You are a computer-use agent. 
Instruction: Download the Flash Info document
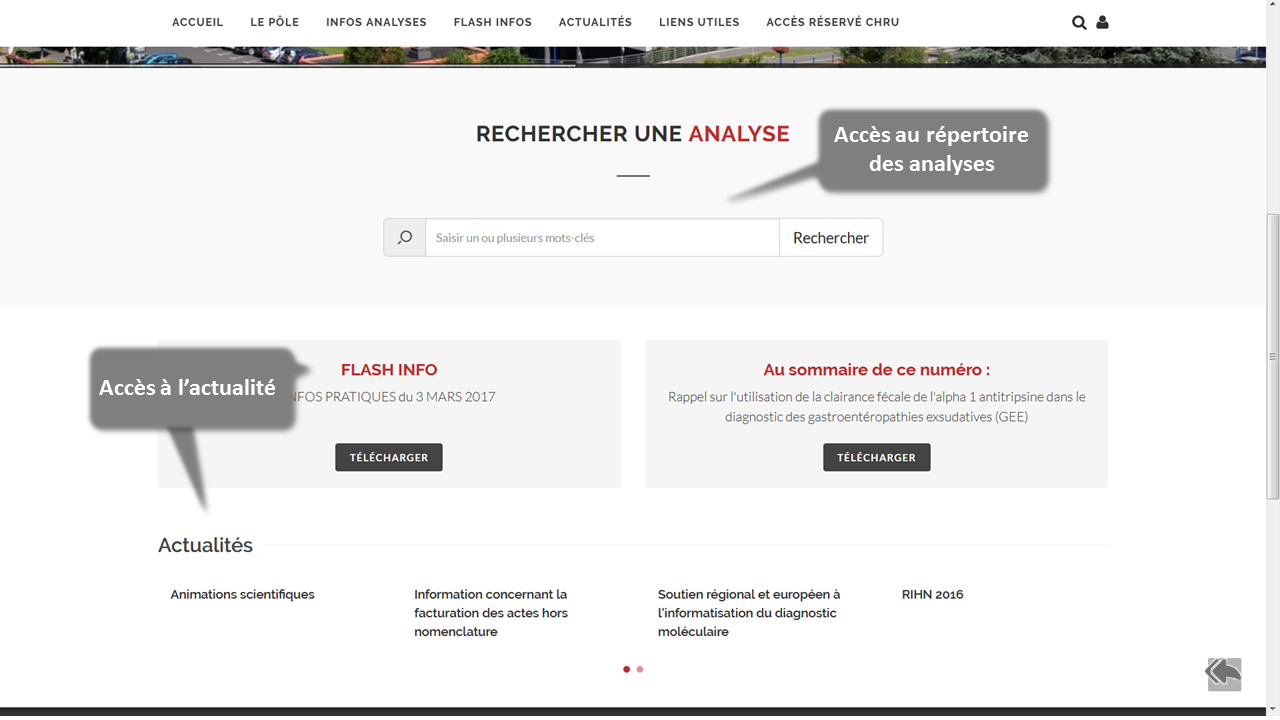click(x=388, y=457)
